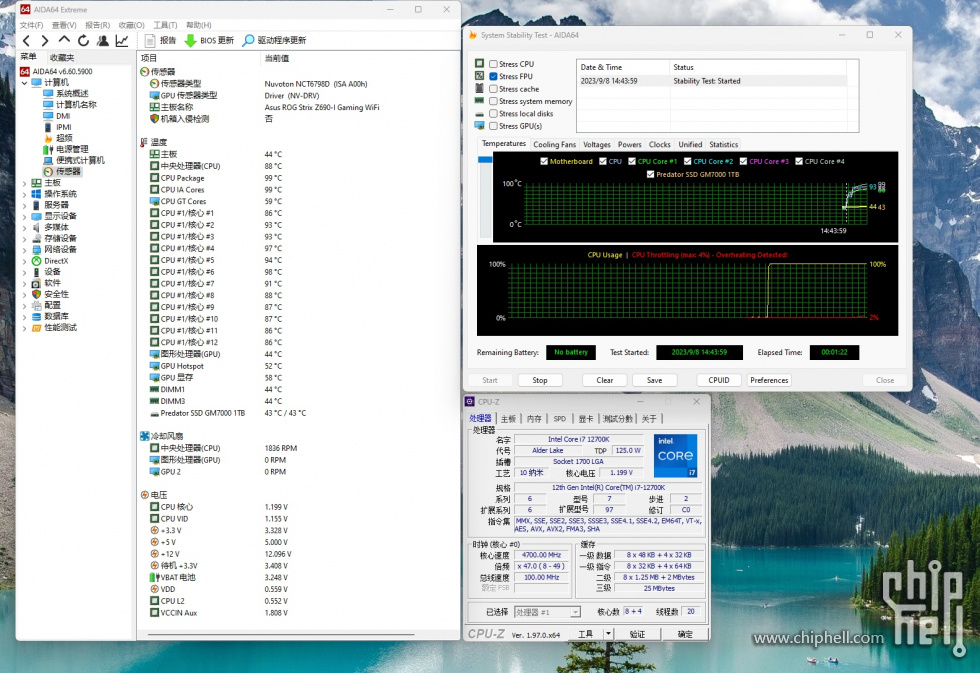The width and height of the screenshot is (980, 673).
Task: Switch to 收藏夹 favorites tab in AIDA64
Action: click(x=62, y=57)
